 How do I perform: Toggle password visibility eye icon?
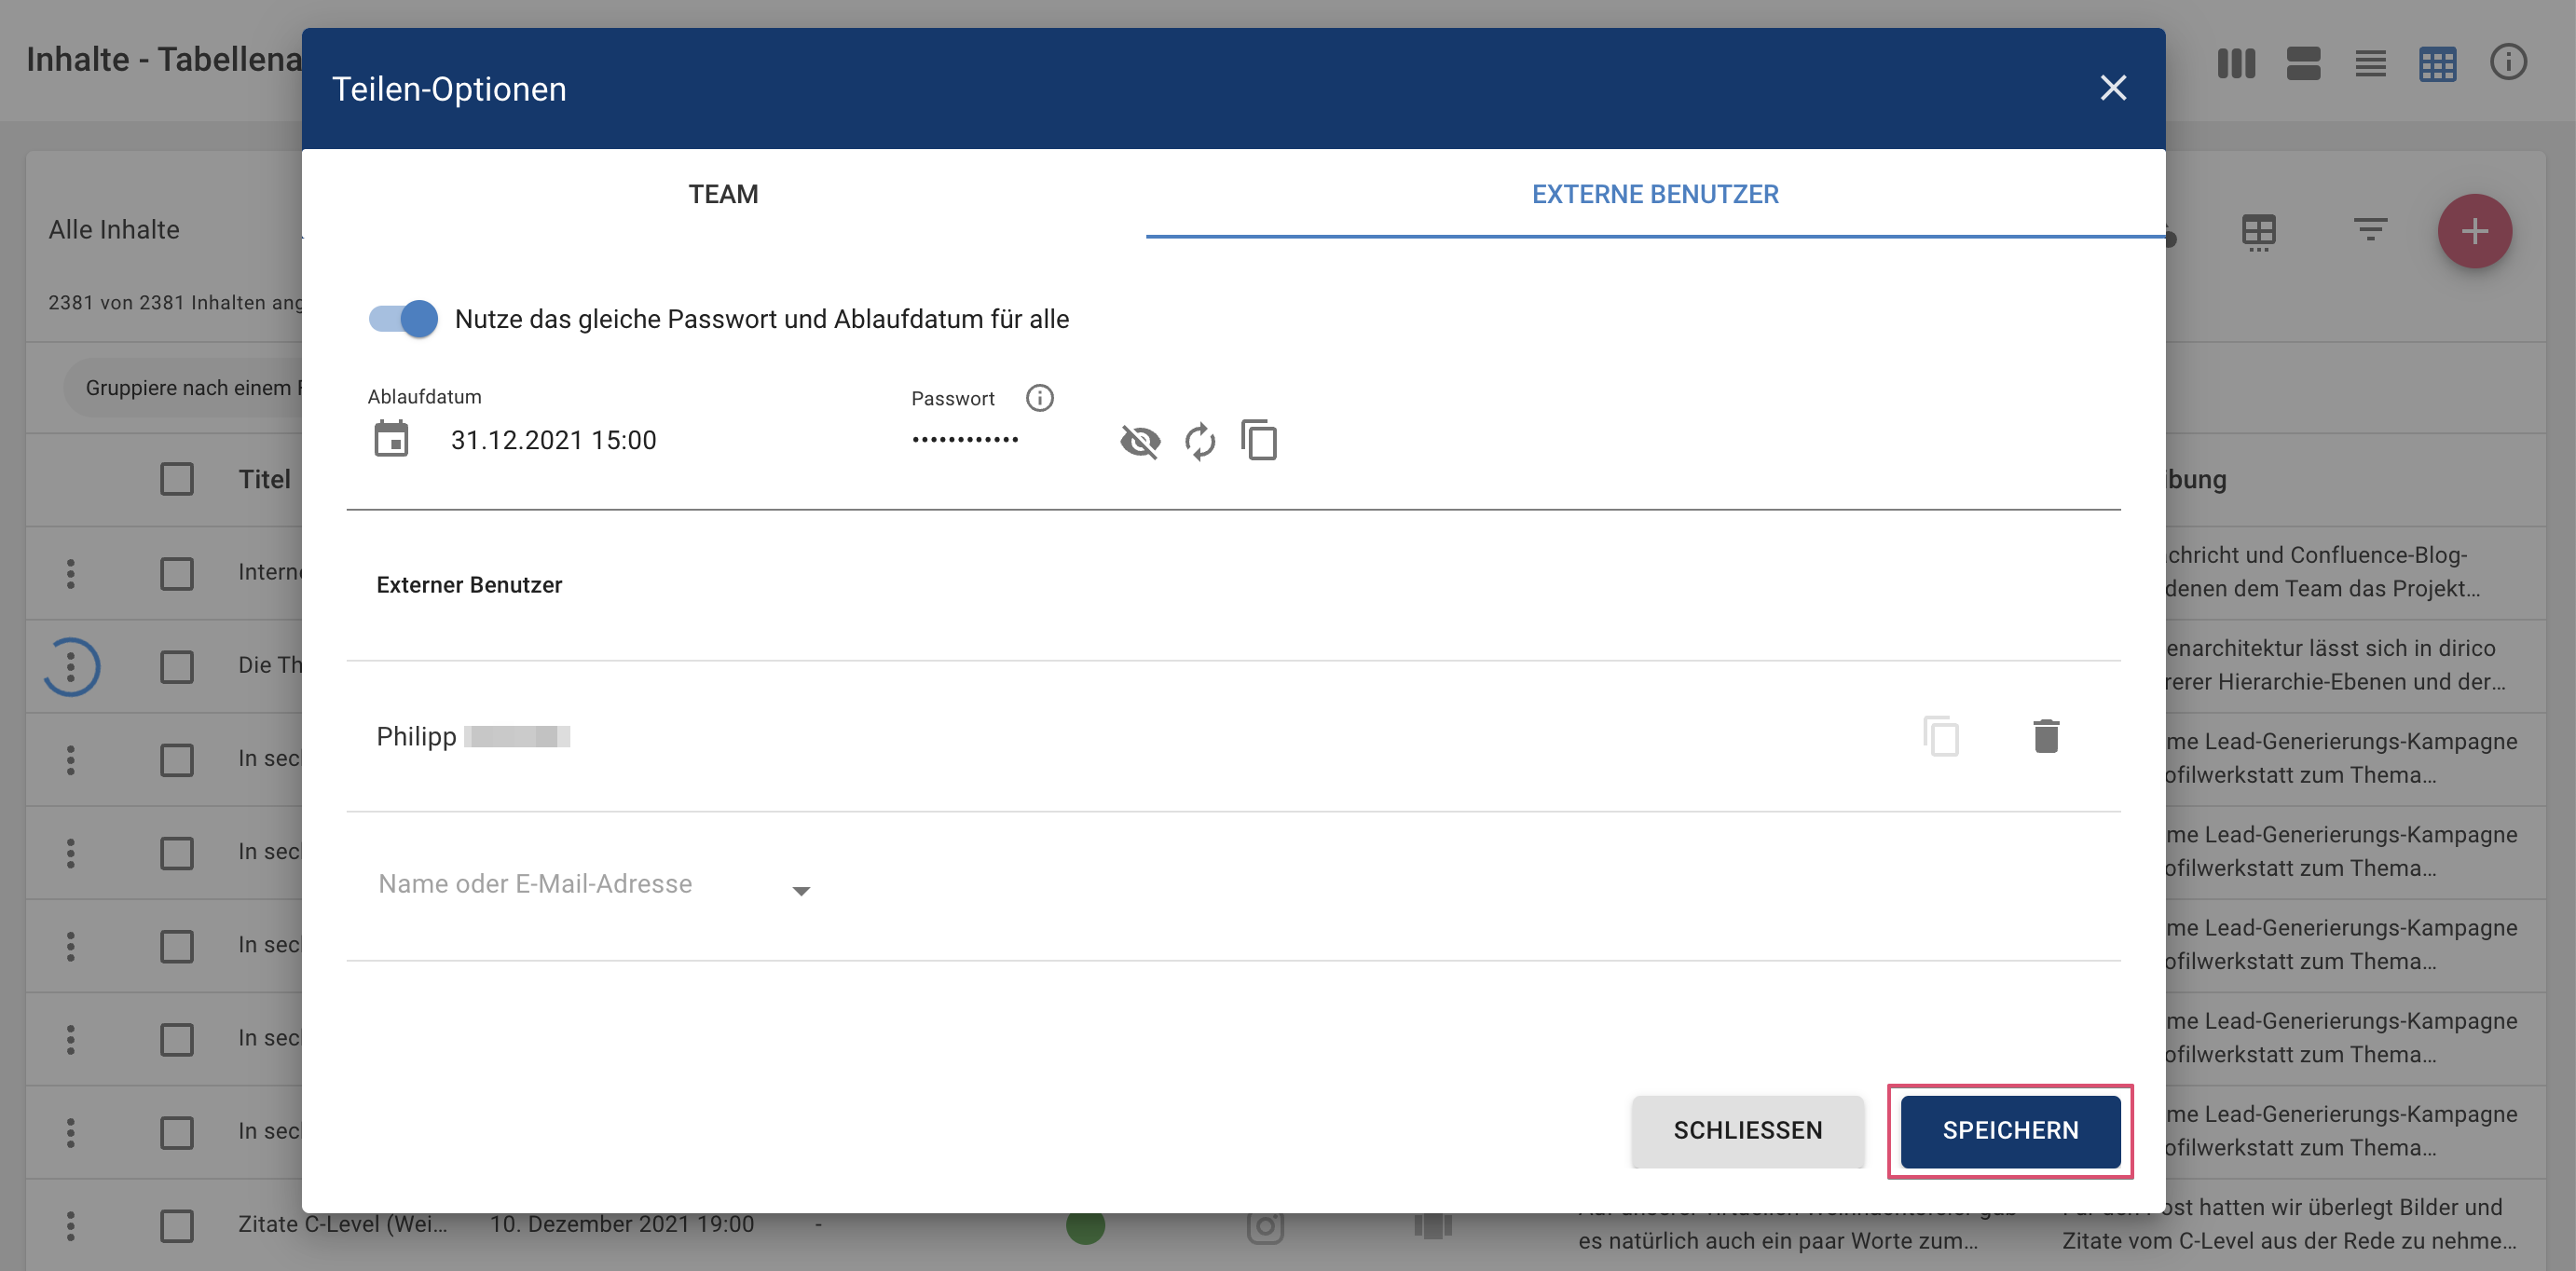pyautogui.click(x=1140, y=440)
